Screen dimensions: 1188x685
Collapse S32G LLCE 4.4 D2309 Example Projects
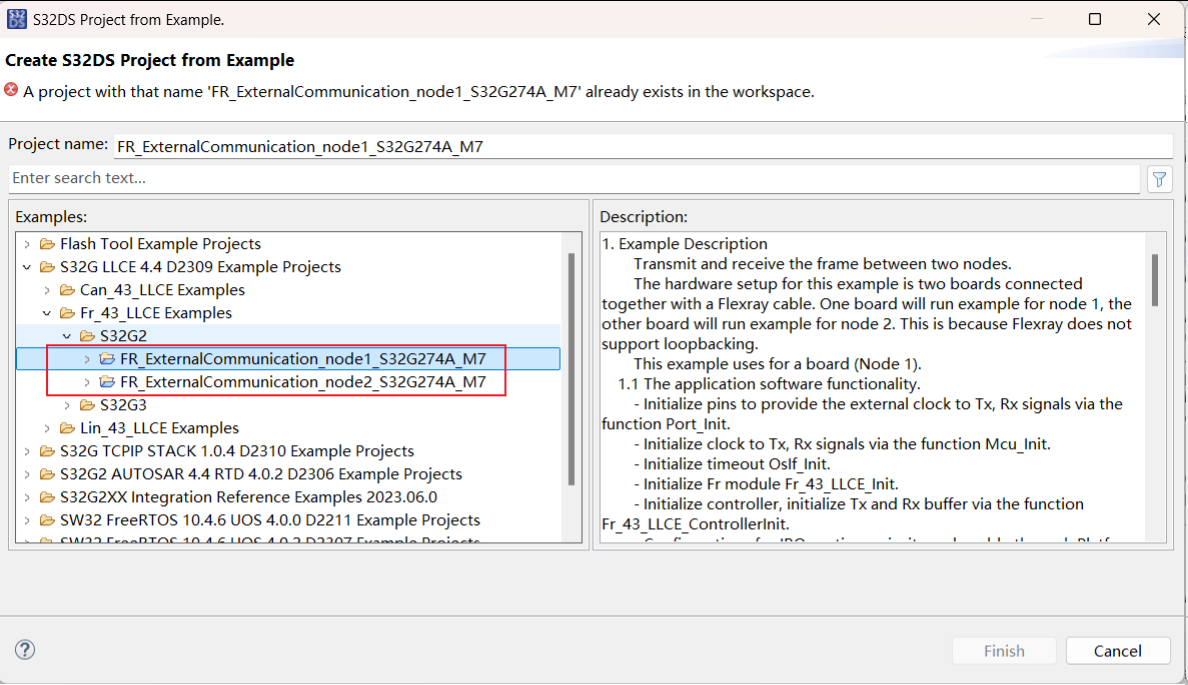tap(27, 267)
